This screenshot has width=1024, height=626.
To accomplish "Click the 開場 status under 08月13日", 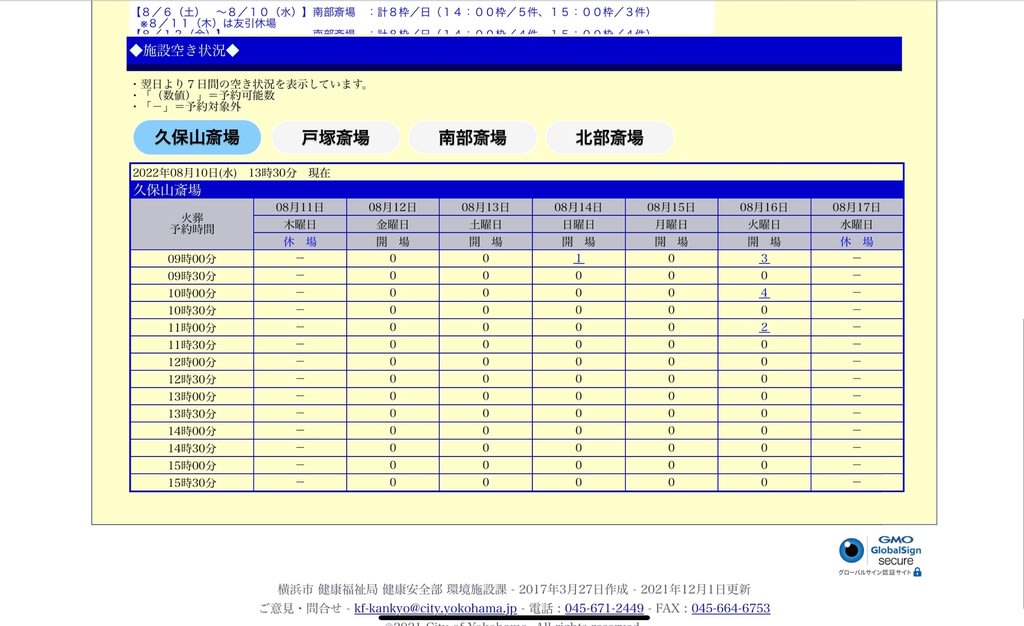I will [x=485, y=242].
